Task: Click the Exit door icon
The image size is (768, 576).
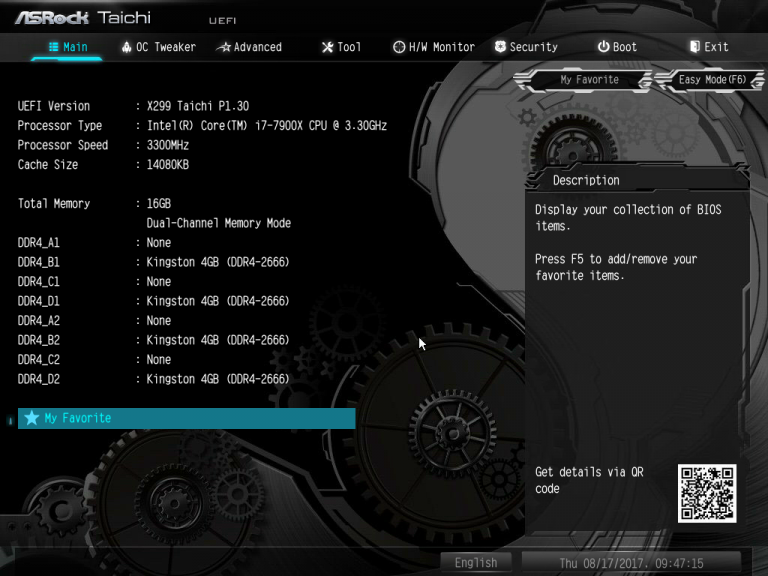Action: click(x=695, y=47)
